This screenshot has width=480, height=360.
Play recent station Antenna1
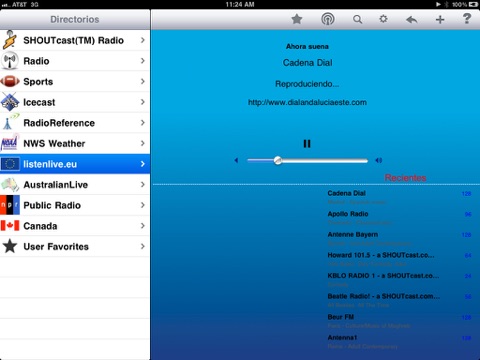coord(399,342)
